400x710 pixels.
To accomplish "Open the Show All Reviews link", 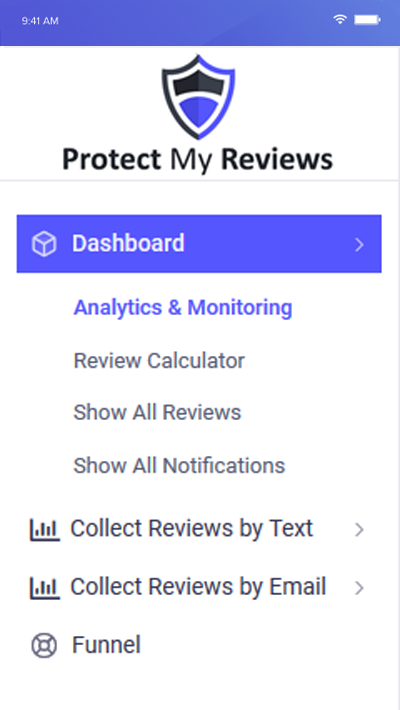I will click(157, 413).
